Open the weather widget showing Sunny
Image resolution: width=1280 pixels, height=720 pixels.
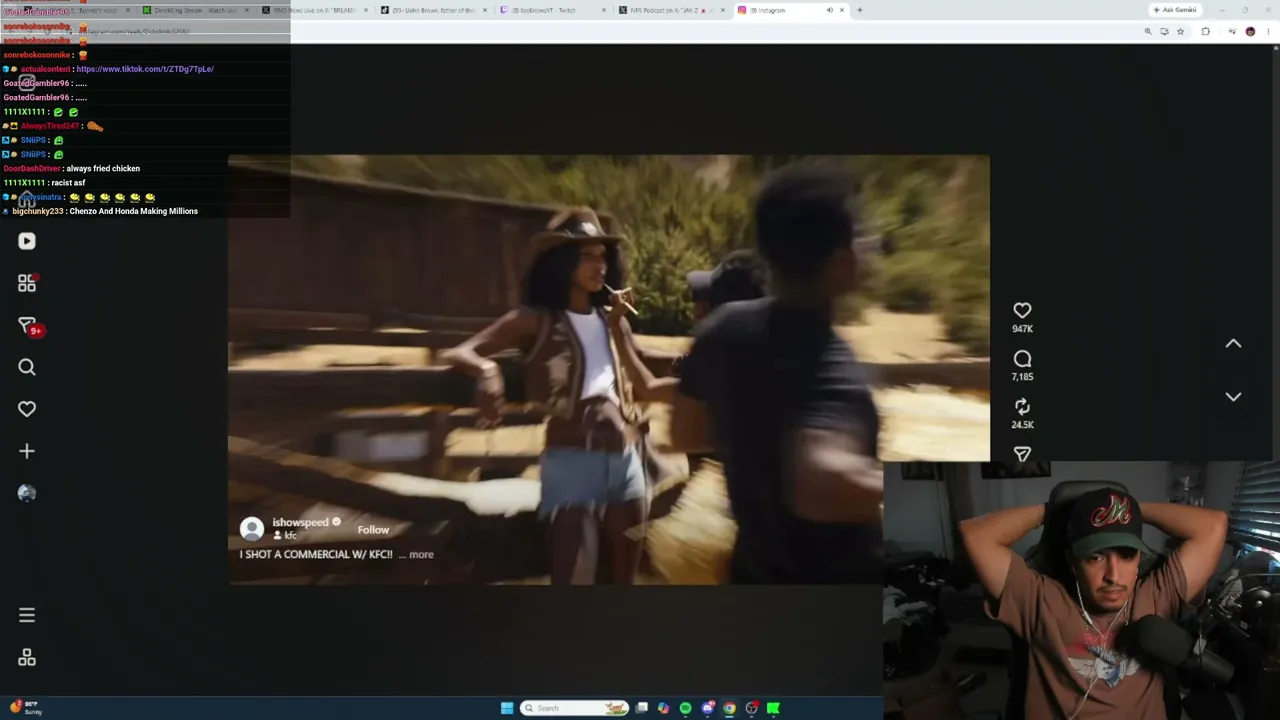point(26,708)
